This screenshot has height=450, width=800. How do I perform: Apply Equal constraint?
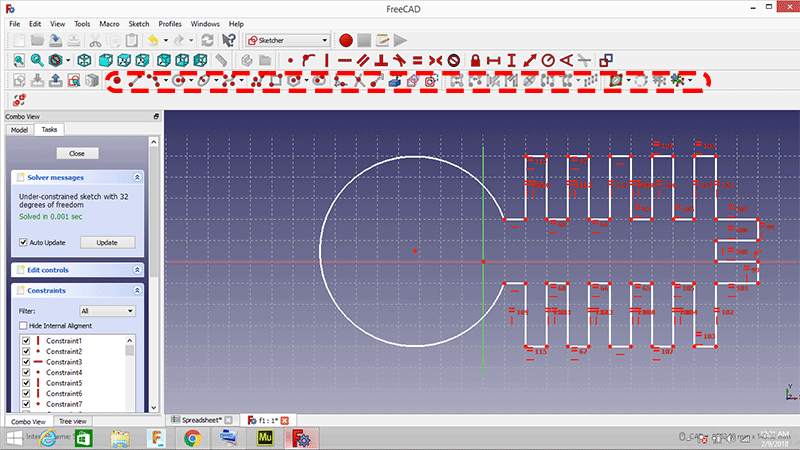pyautogui.click(x=417, y=61)
